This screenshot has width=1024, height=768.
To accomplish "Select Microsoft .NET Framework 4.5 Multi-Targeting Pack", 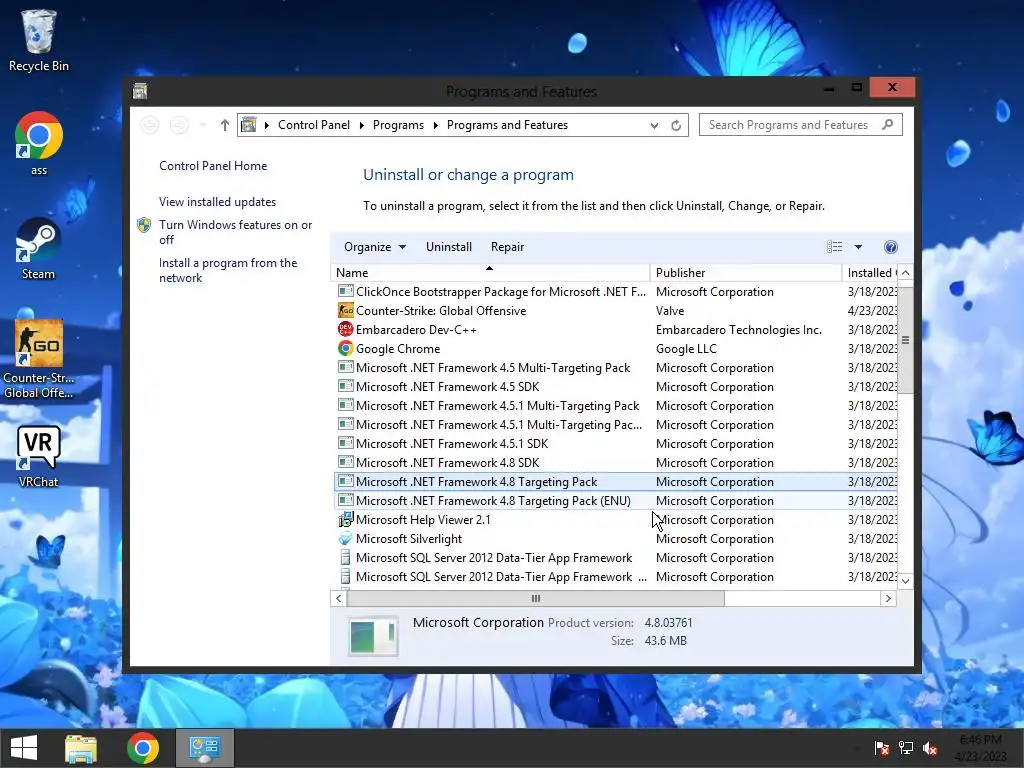I will (615, 368).
